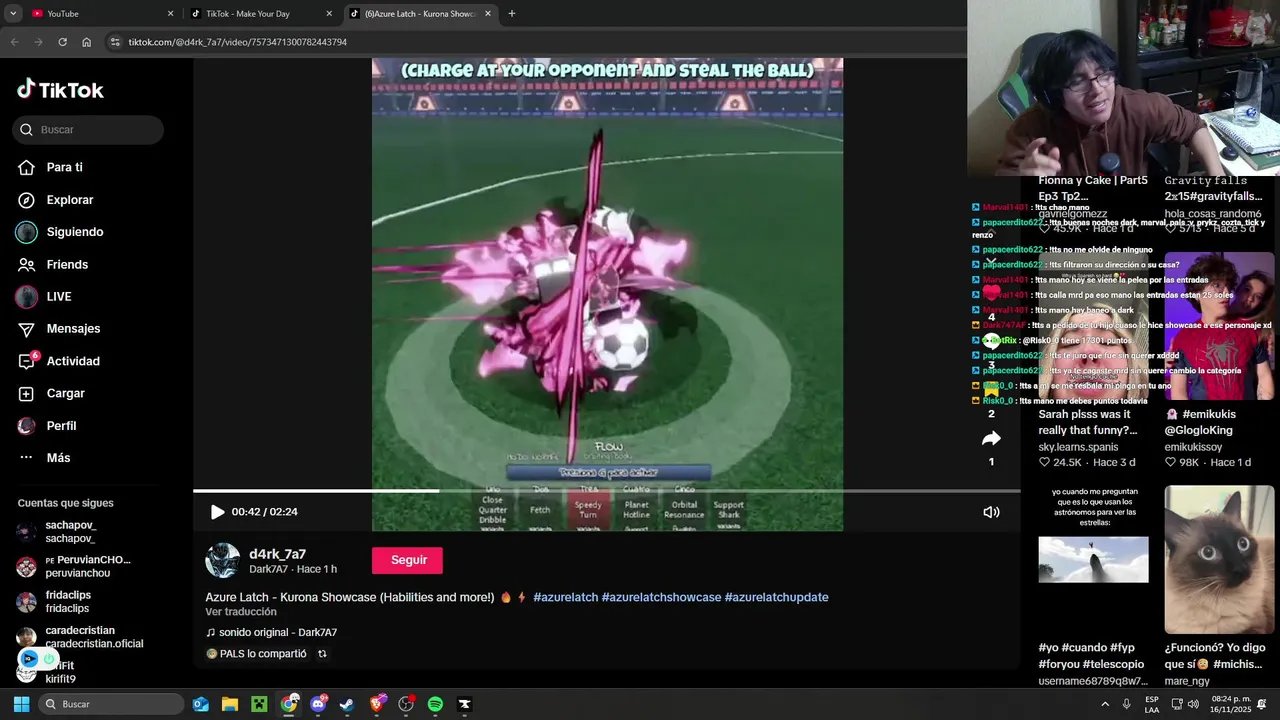Open the Cargar upload page
The height and width of the screenshot is (720, 1280).
coord(65,394)
